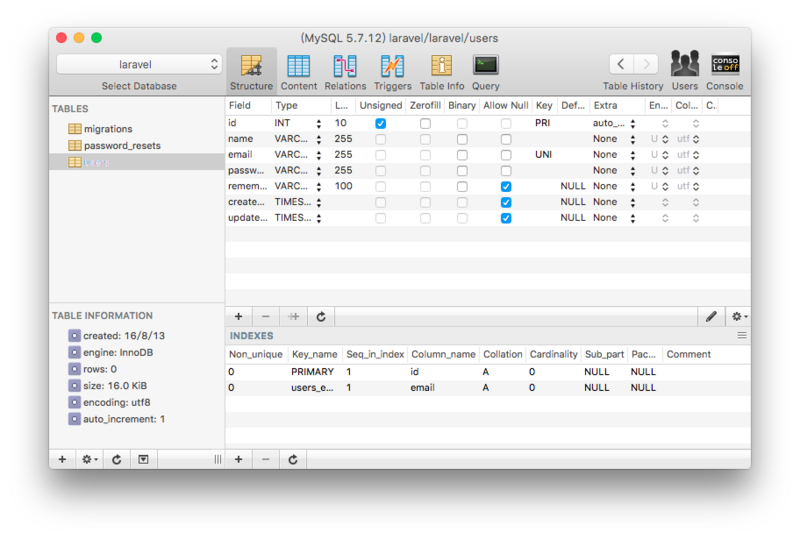Click the sidebar split handle

tap(218, 459)
